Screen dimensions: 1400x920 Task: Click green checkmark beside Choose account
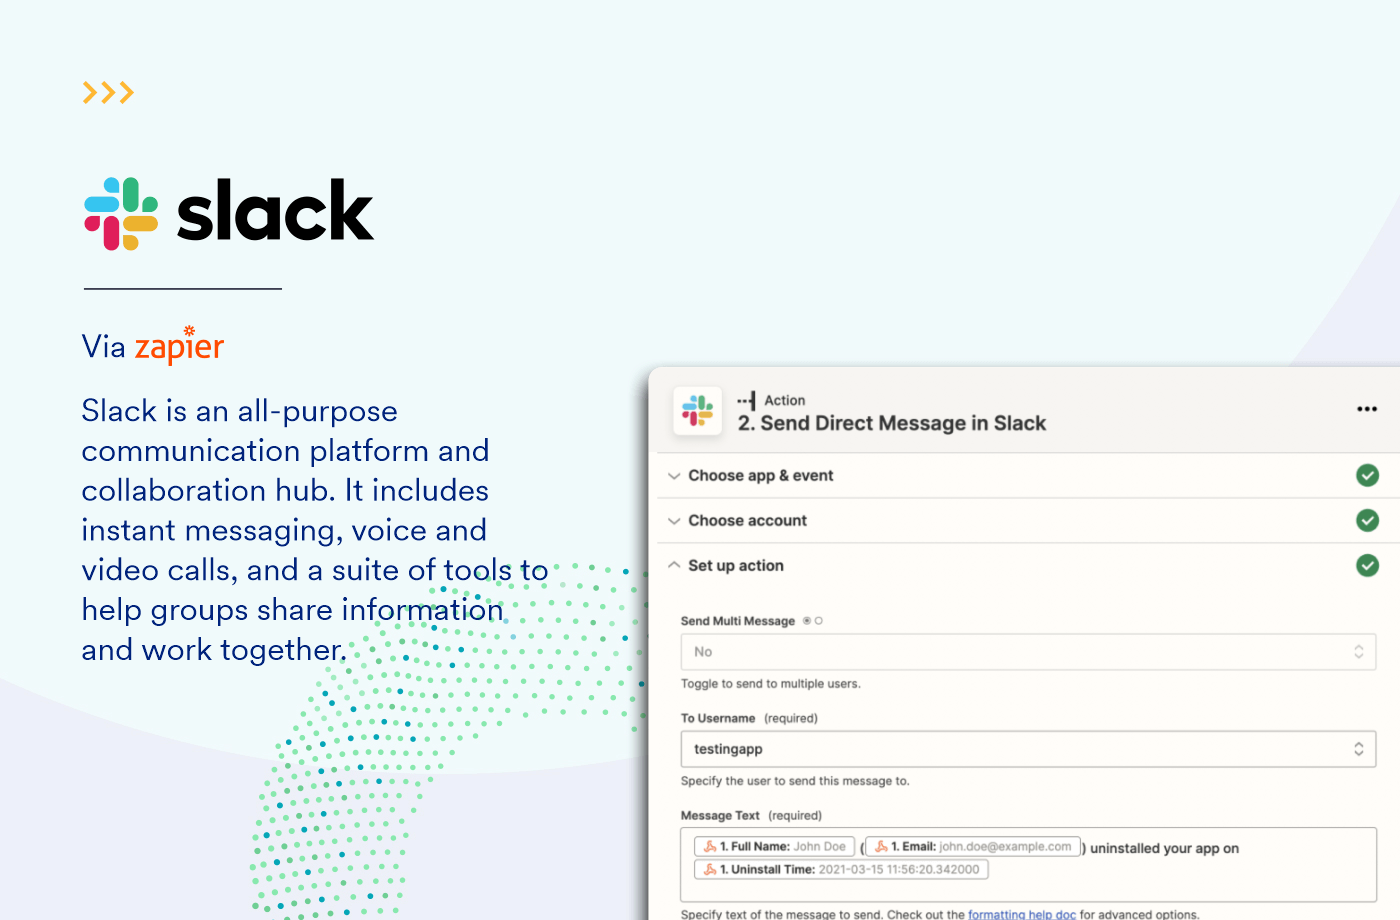pos(1367,520)
